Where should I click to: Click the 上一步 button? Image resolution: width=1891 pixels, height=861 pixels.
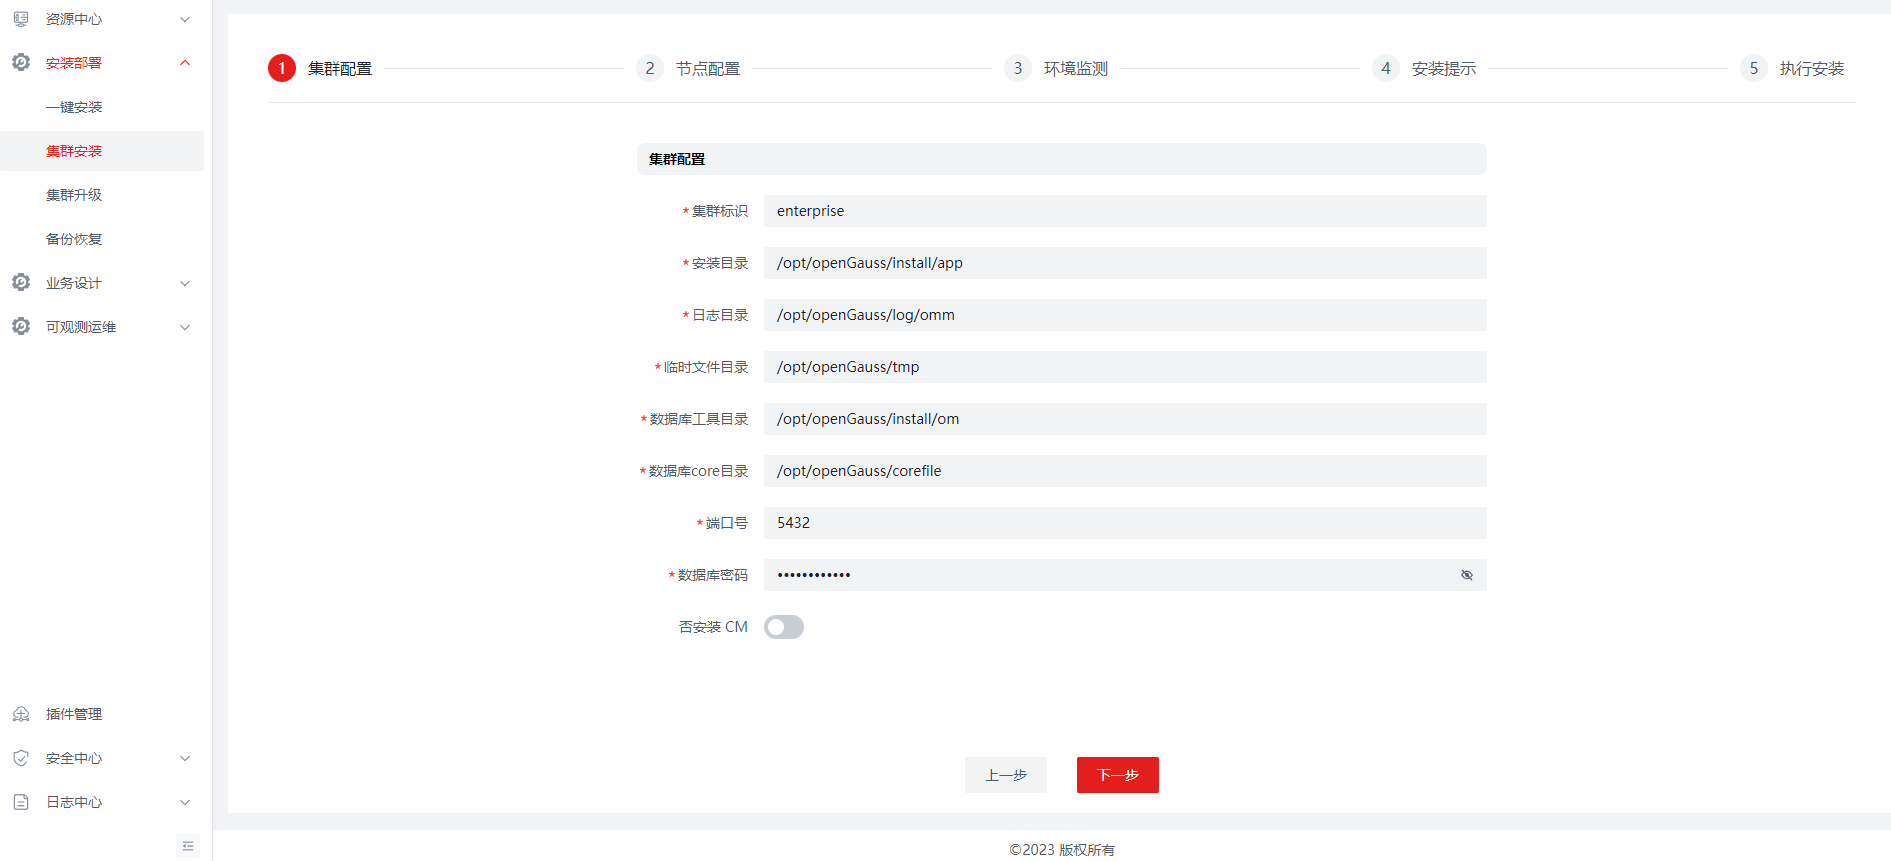click(x=1005, y=775)
